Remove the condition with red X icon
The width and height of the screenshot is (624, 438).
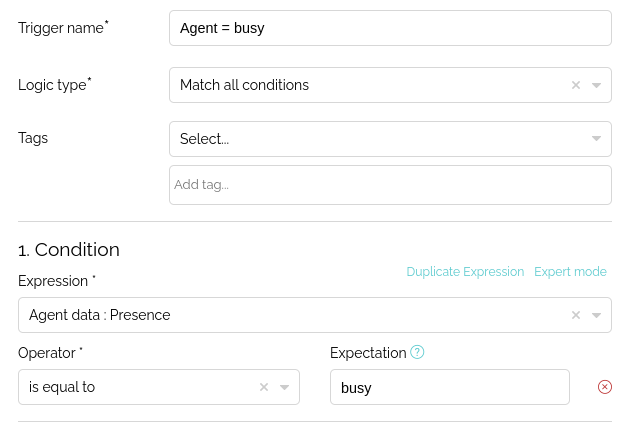[604, 387]
